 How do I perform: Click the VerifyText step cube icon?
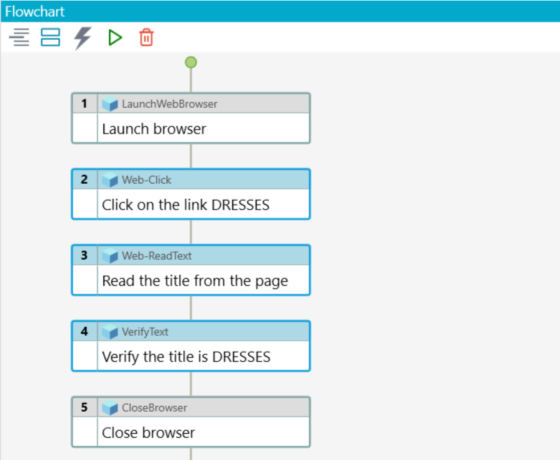[110, 332]
